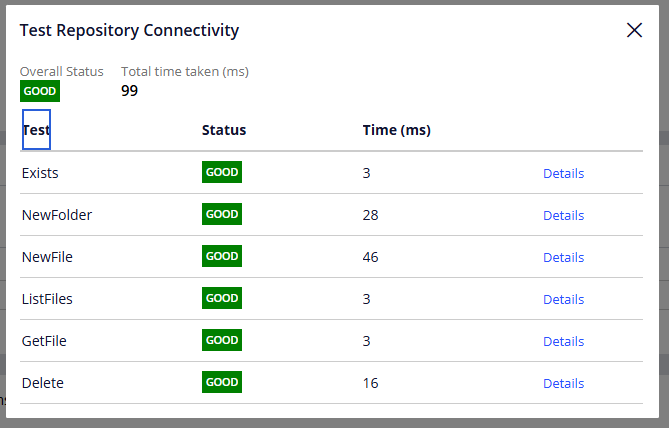Click the GOOD badge in NewFolder row

[222, 214]
